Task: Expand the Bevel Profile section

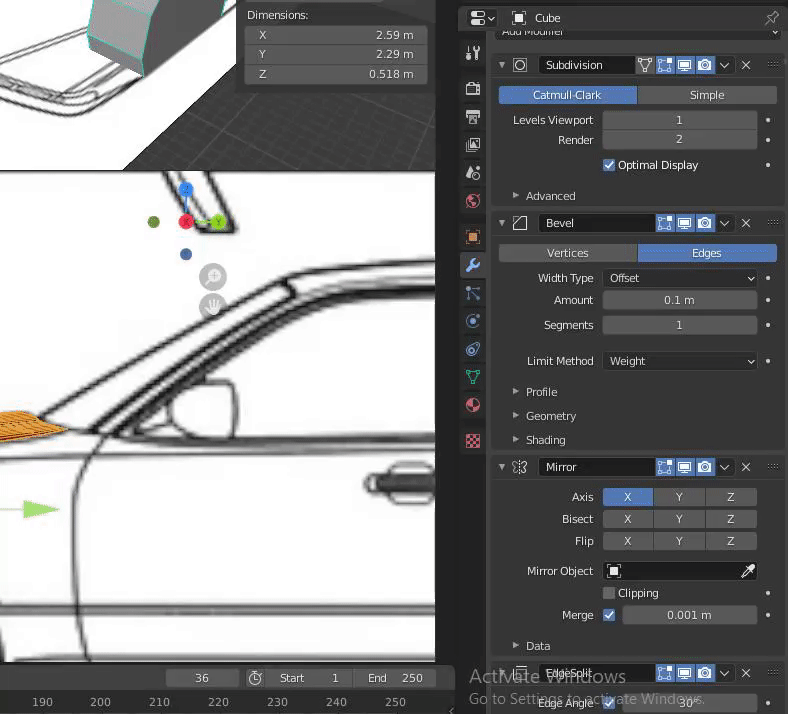Action: (x=516, y=391)
